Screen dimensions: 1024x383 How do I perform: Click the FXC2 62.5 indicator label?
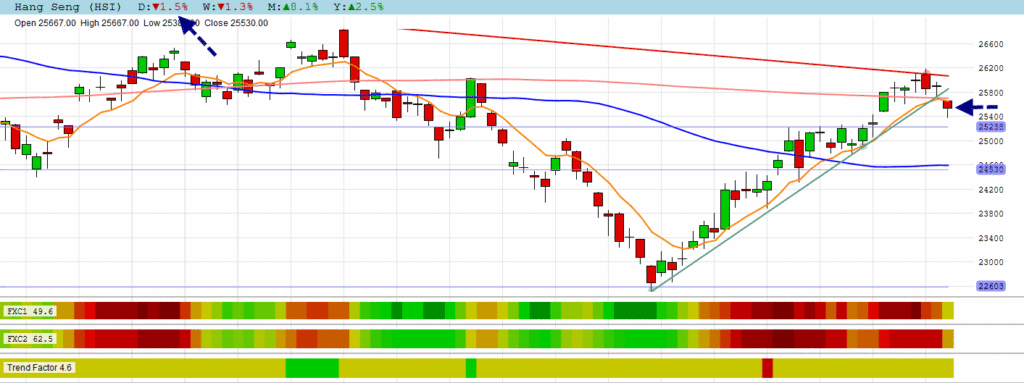coord(31,339)
